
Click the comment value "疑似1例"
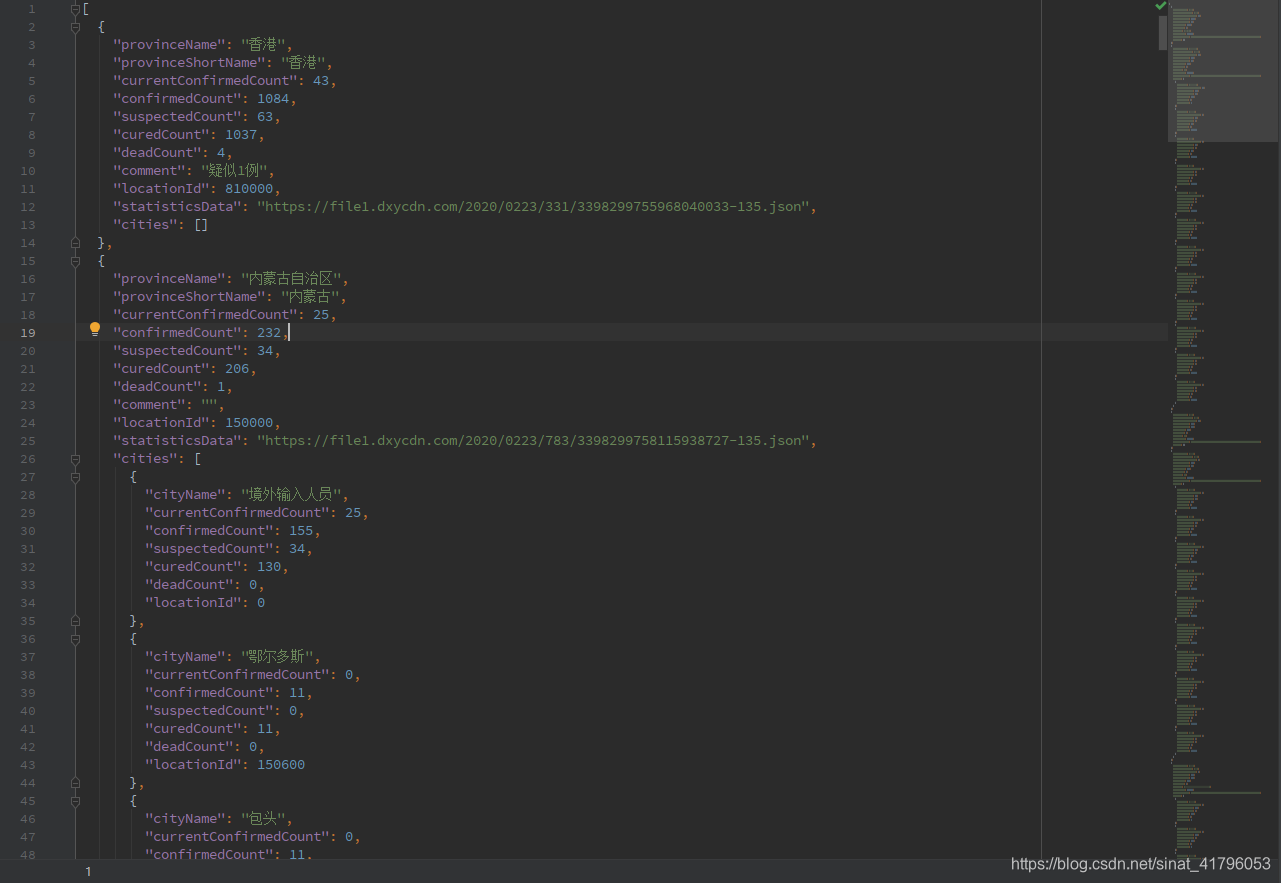[235, 171]
